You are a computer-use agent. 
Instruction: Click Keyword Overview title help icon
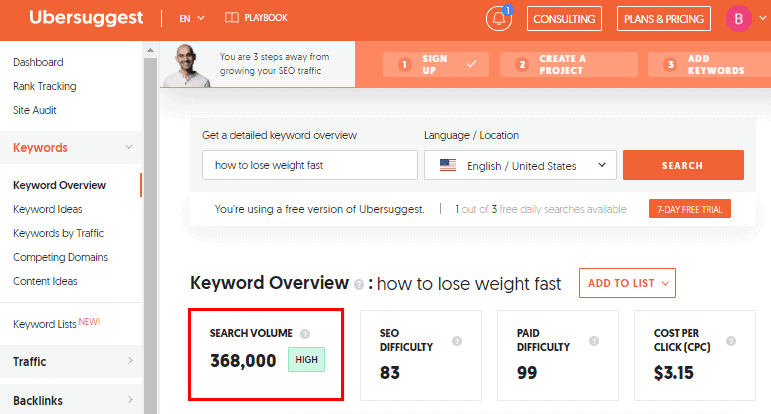(359, 285)
